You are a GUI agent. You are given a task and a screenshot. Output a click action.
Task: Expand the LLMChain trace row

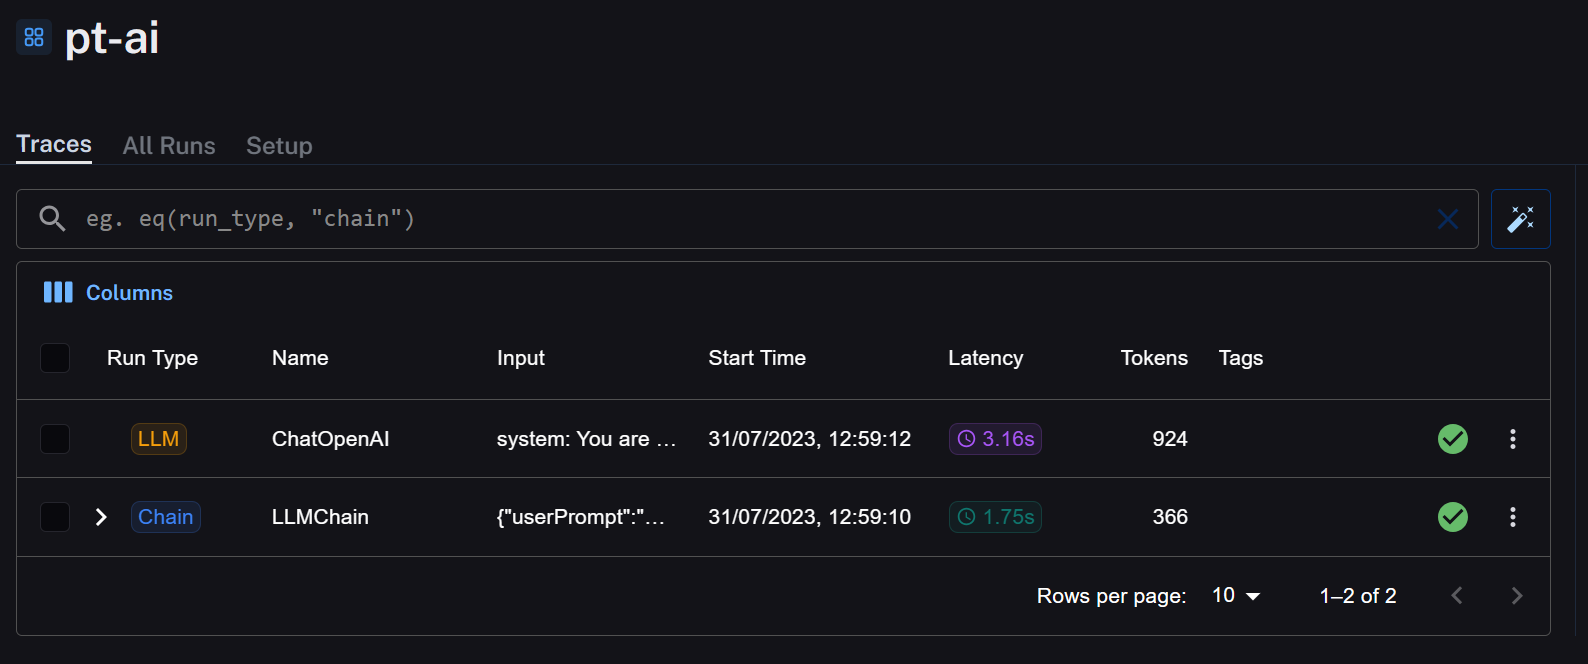coord(101,517)
